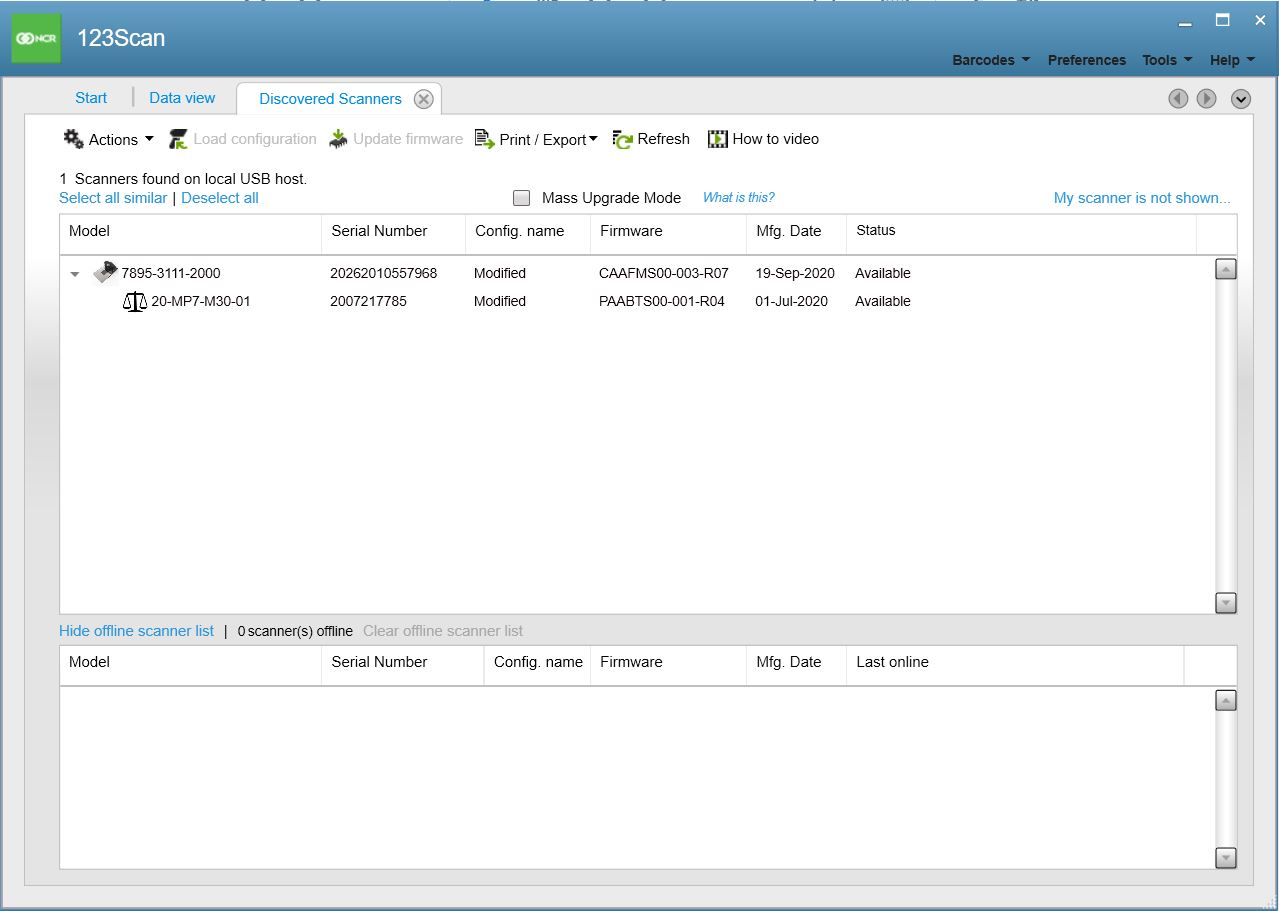
Task: Click the 20-MP7-M30-01 scale icon
Action: [x=135, y=301]
